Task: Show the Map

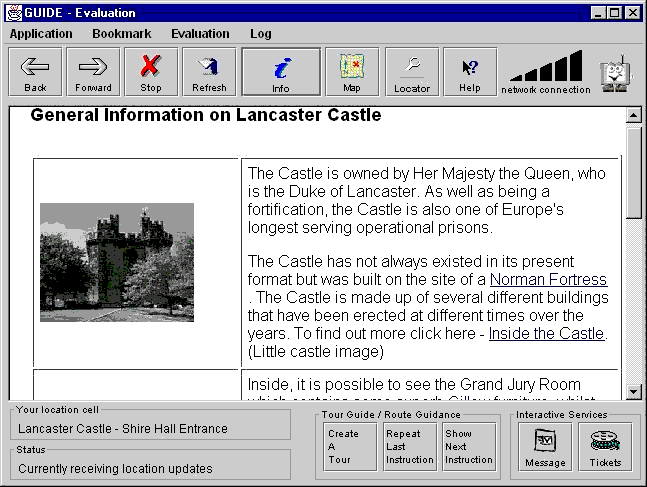Action: click(x=352, y=72)
